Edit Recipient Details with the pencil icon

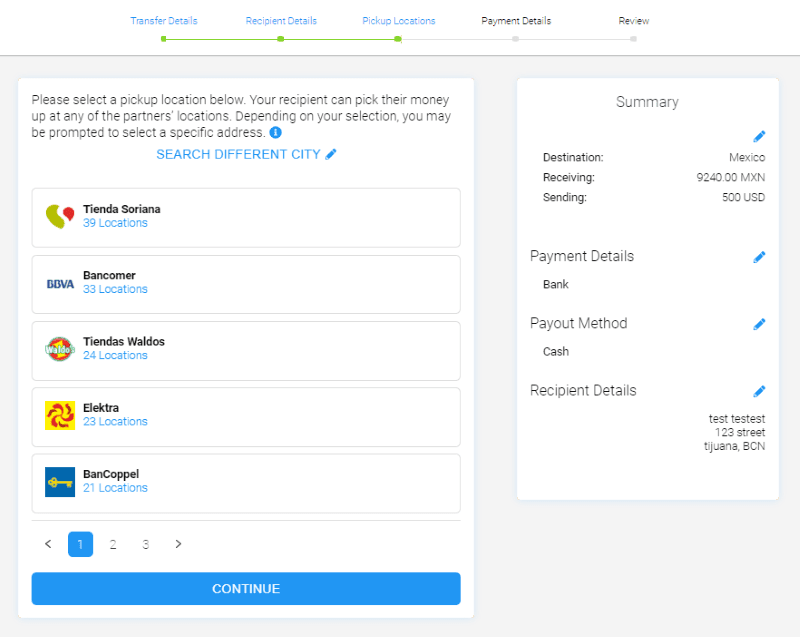pos(759,391)
